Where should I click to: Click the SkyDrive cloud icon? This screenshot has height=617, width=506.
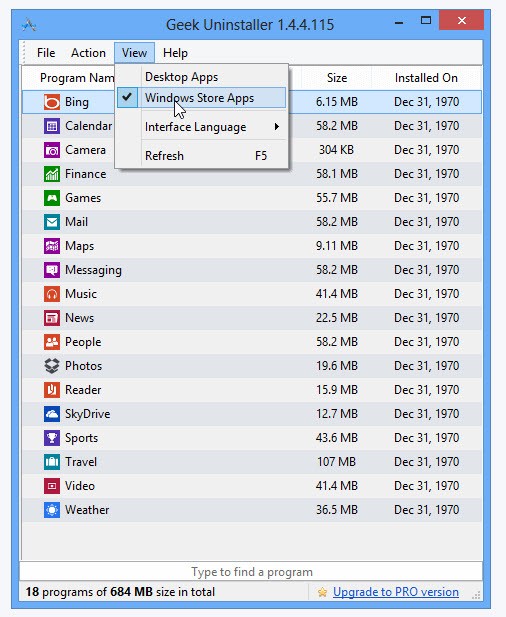tap(52, 414)
